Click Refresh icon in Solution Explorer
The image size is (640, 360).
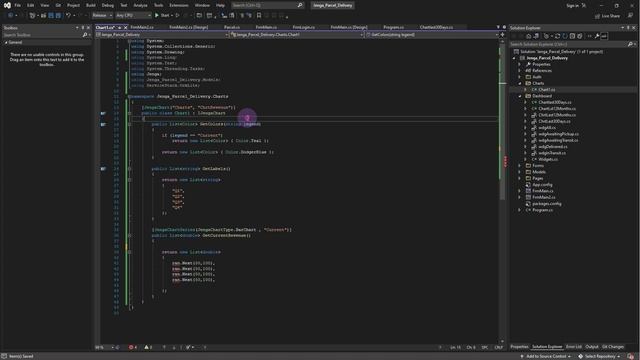[x=565, y=36]
